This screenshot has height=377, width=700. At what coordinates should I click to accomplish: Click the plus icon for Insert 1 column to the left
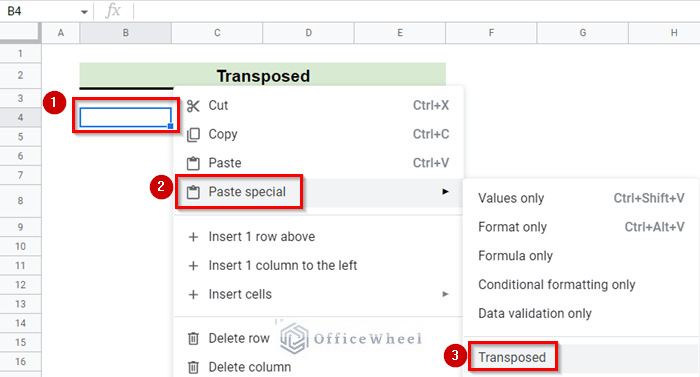pos(193,266)
